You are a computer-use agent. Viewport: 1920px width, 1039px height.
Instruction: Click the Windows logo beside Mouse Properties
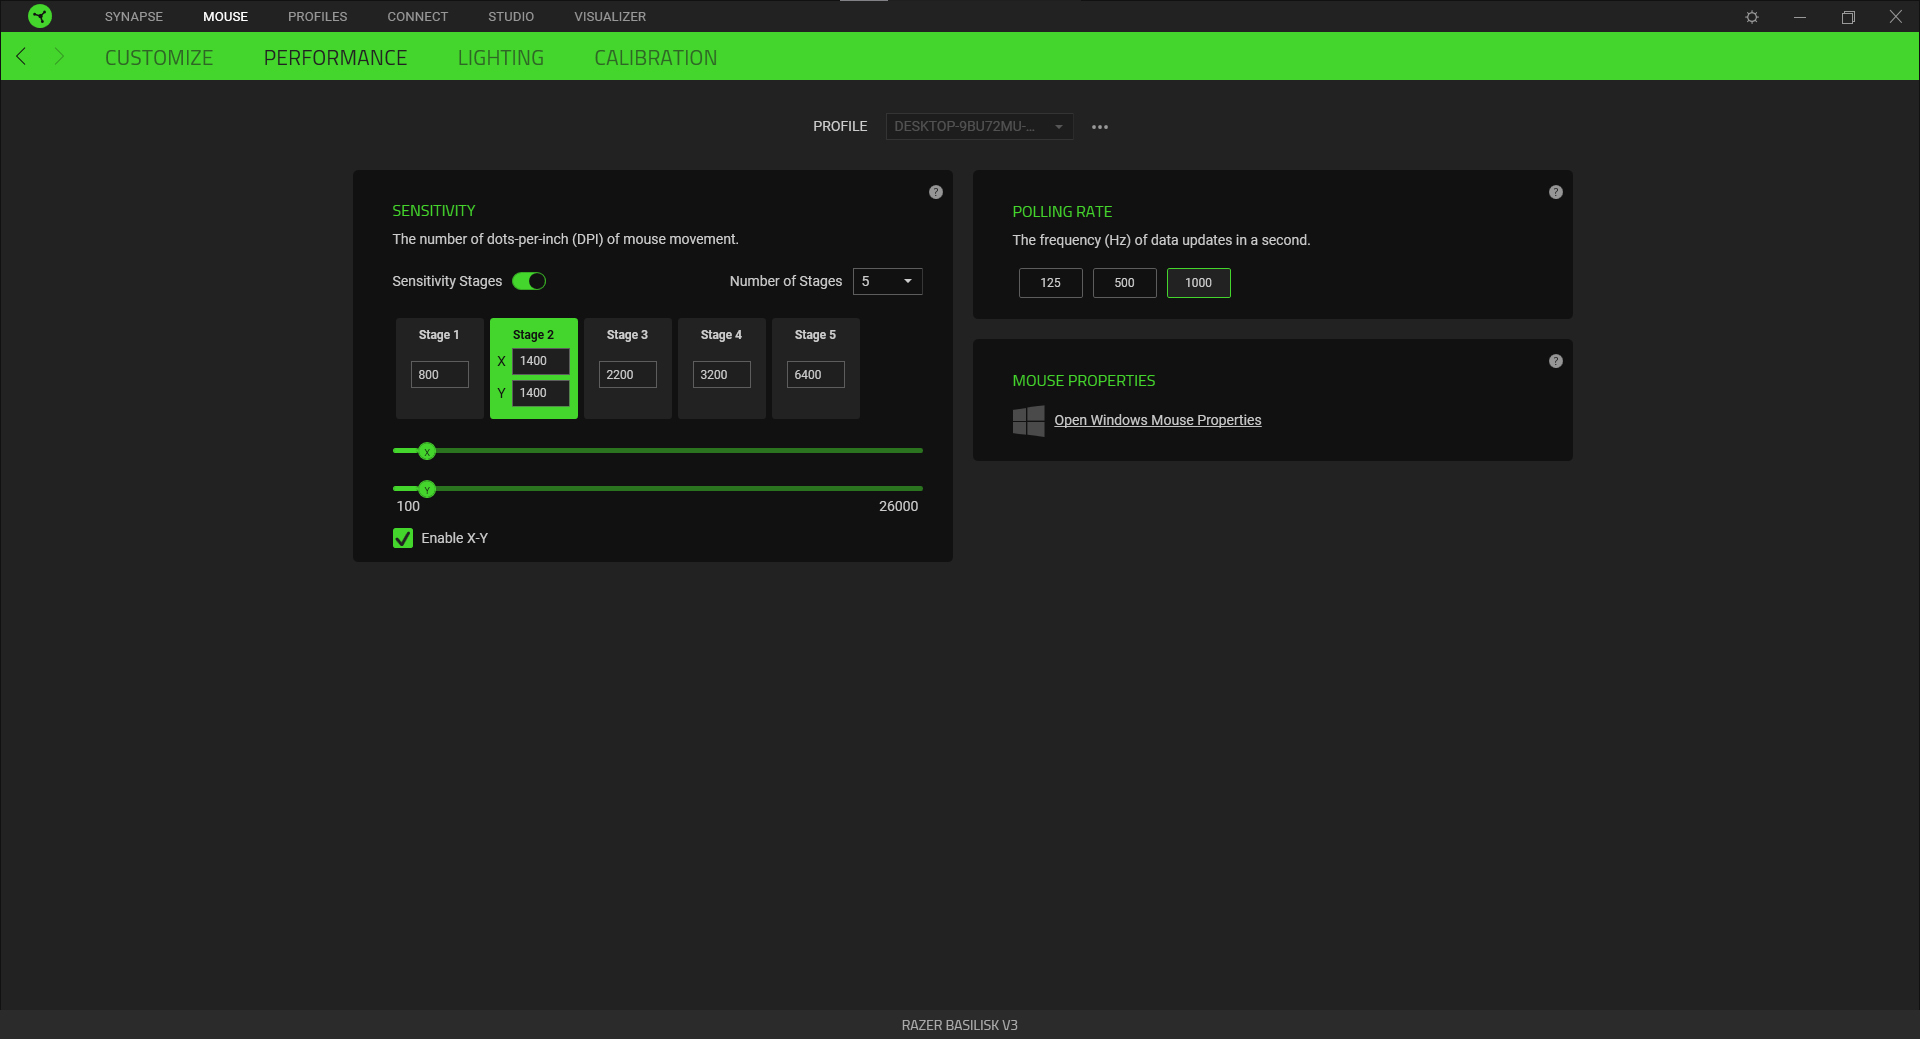1028,420
